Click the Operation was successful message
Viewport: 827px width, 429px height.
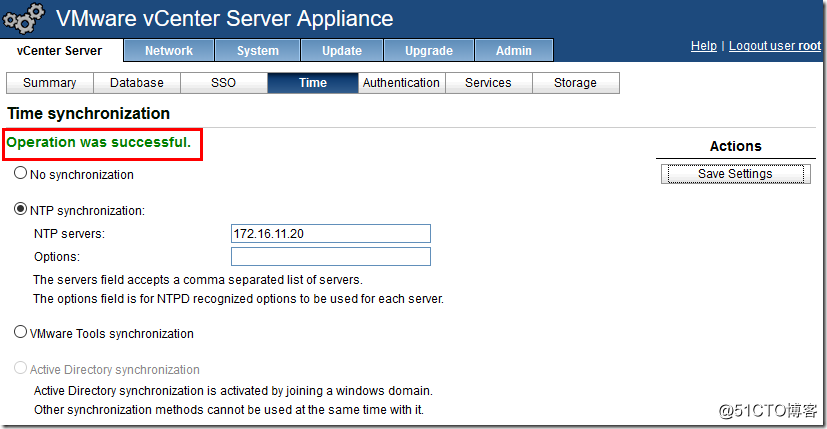pyautogui.click(x=99, y=142)
